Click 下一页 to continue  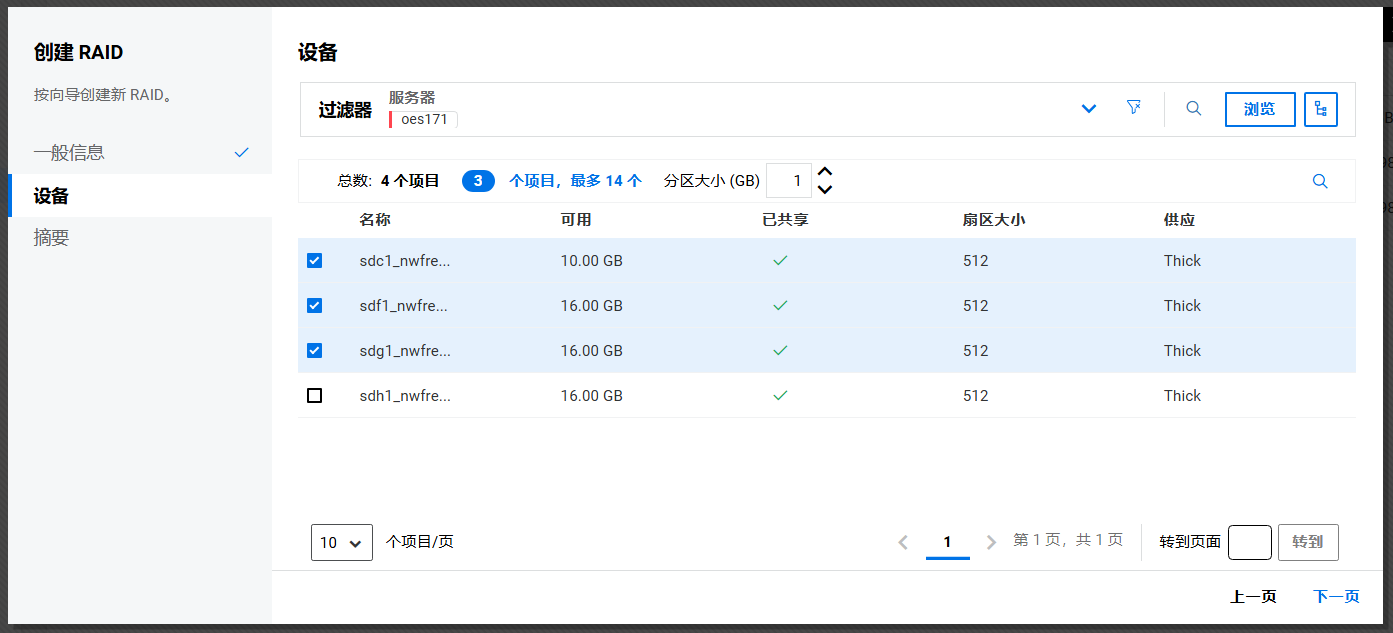pyautogui.click(x=1336, y=597)
